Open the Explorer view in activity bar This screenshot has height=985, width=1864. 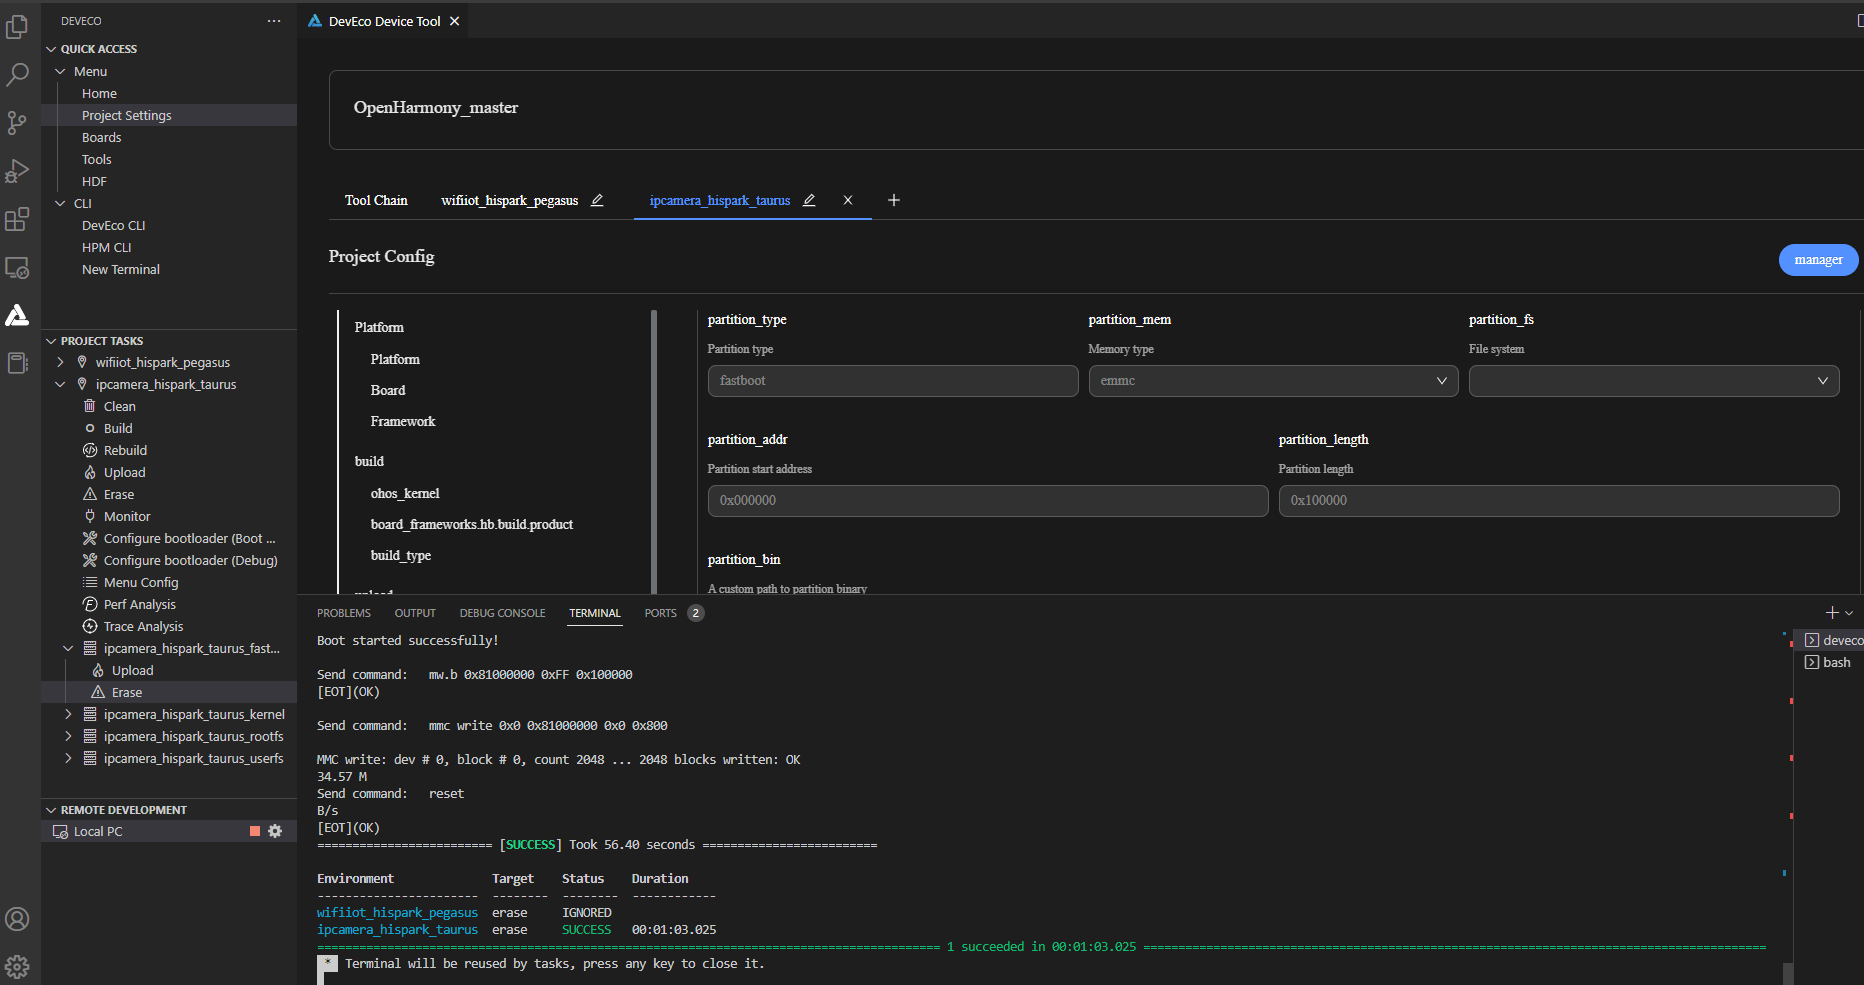point(17,26)
